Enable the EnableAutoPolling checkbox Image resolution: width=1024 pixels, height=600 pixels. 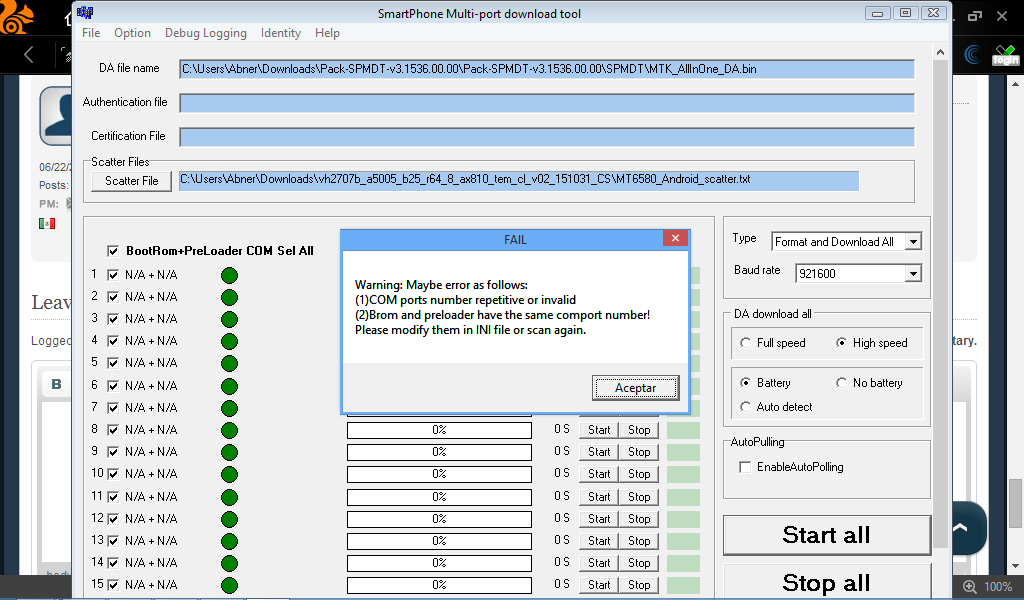point(744,467)
